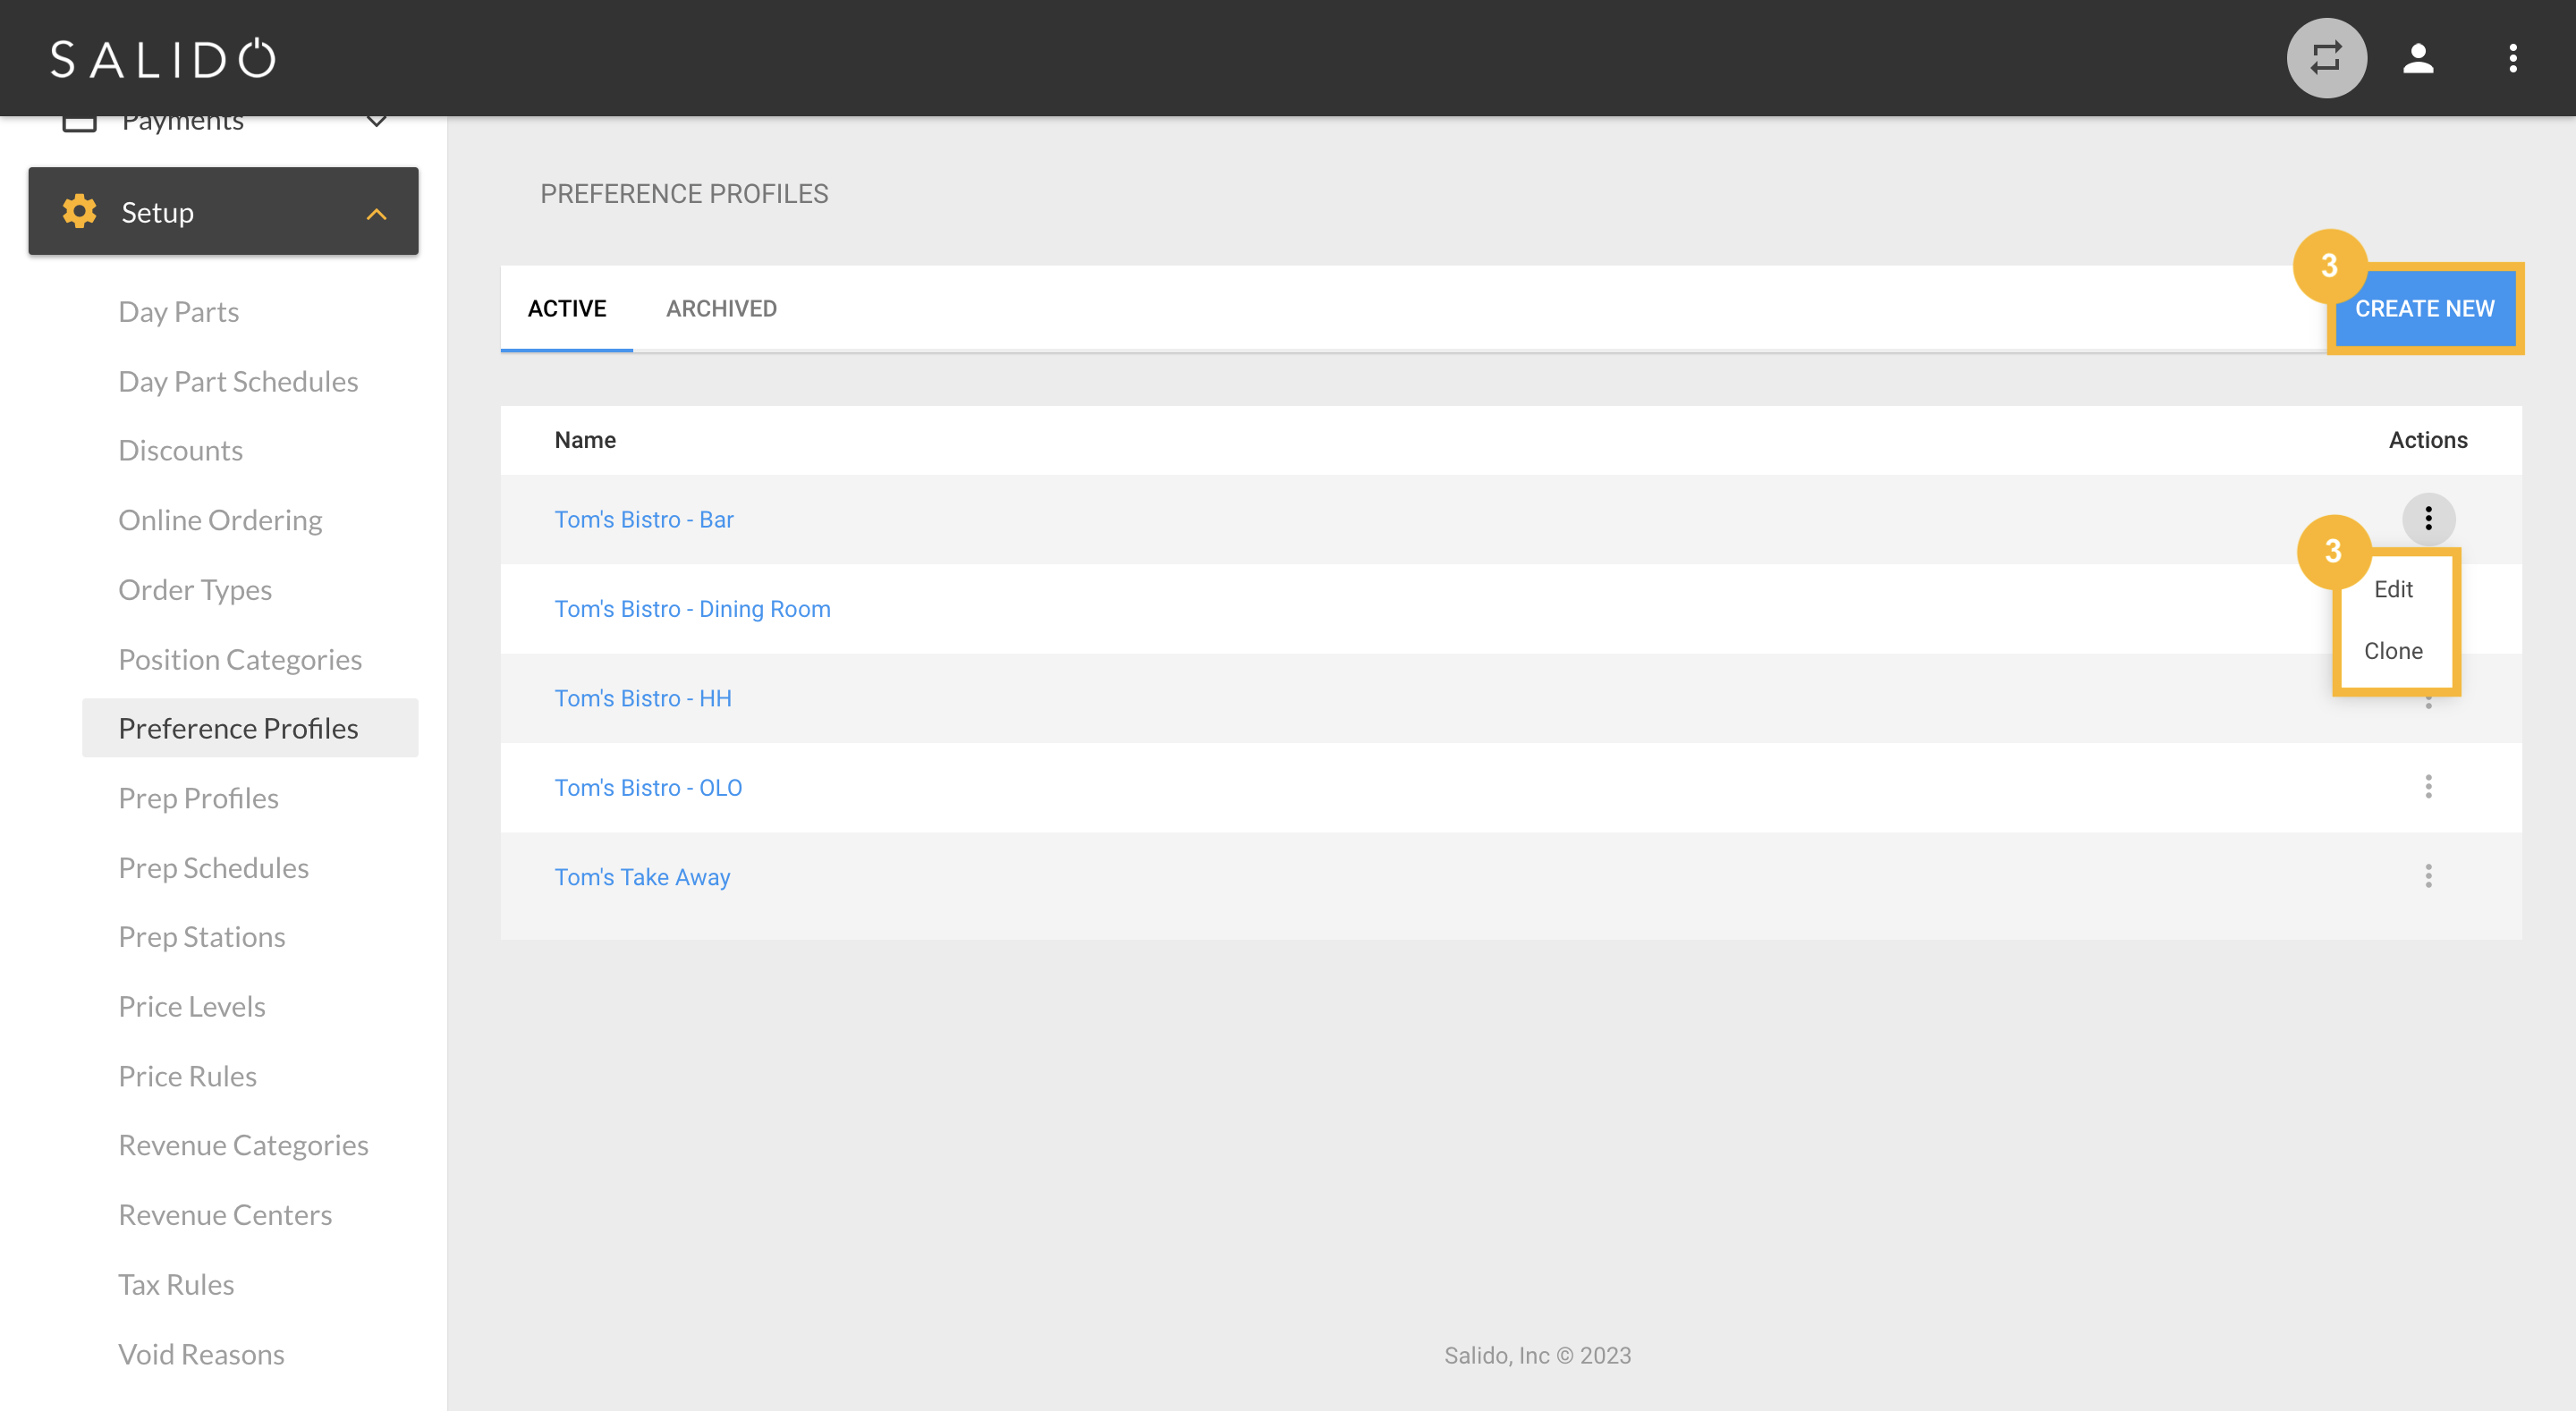This screenshot has height=1411, width=2576.
Task: Navigate to Price Levels
Action: (192, 1006)
